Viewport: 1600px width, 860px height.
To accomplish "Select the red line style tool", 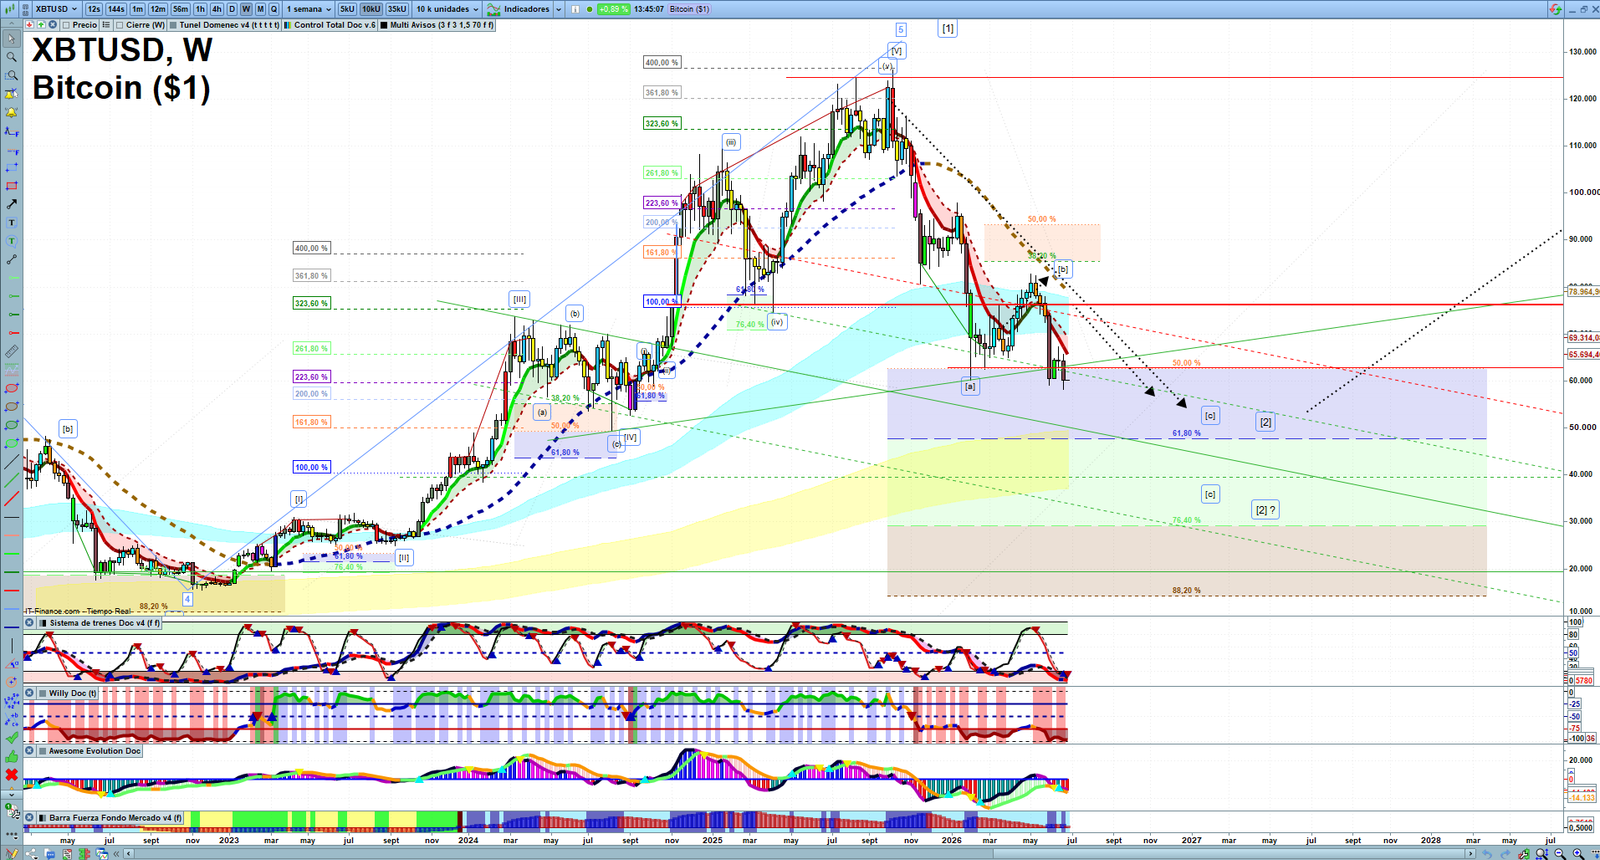I will pos(12,590).
